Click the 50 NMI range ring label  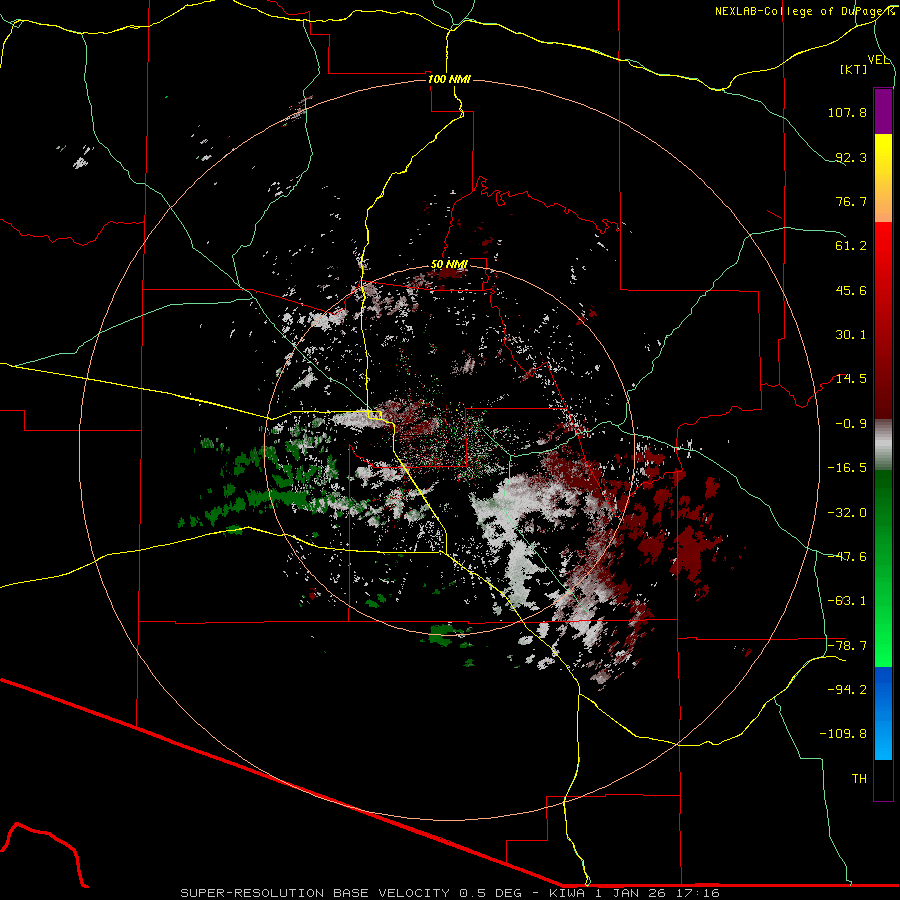pyautogui.click(x=449, y=264)
